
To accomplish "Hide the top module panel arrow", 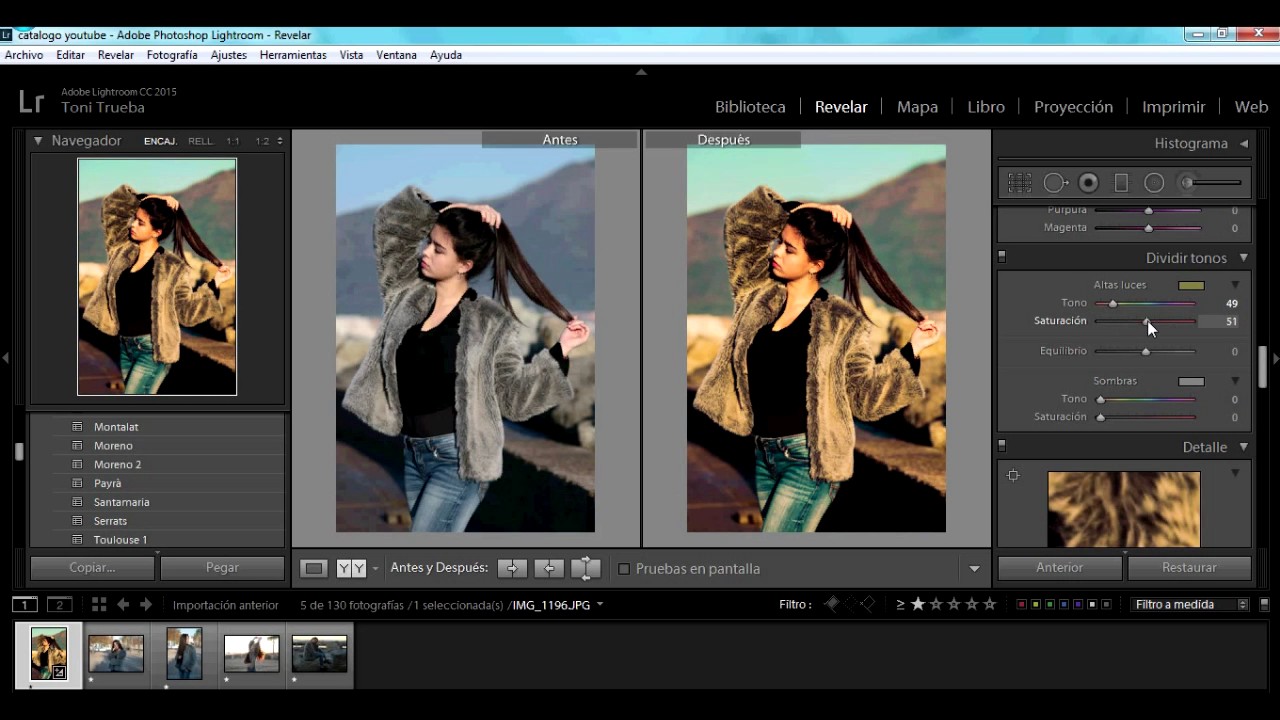I will click(x=641, y=72).
